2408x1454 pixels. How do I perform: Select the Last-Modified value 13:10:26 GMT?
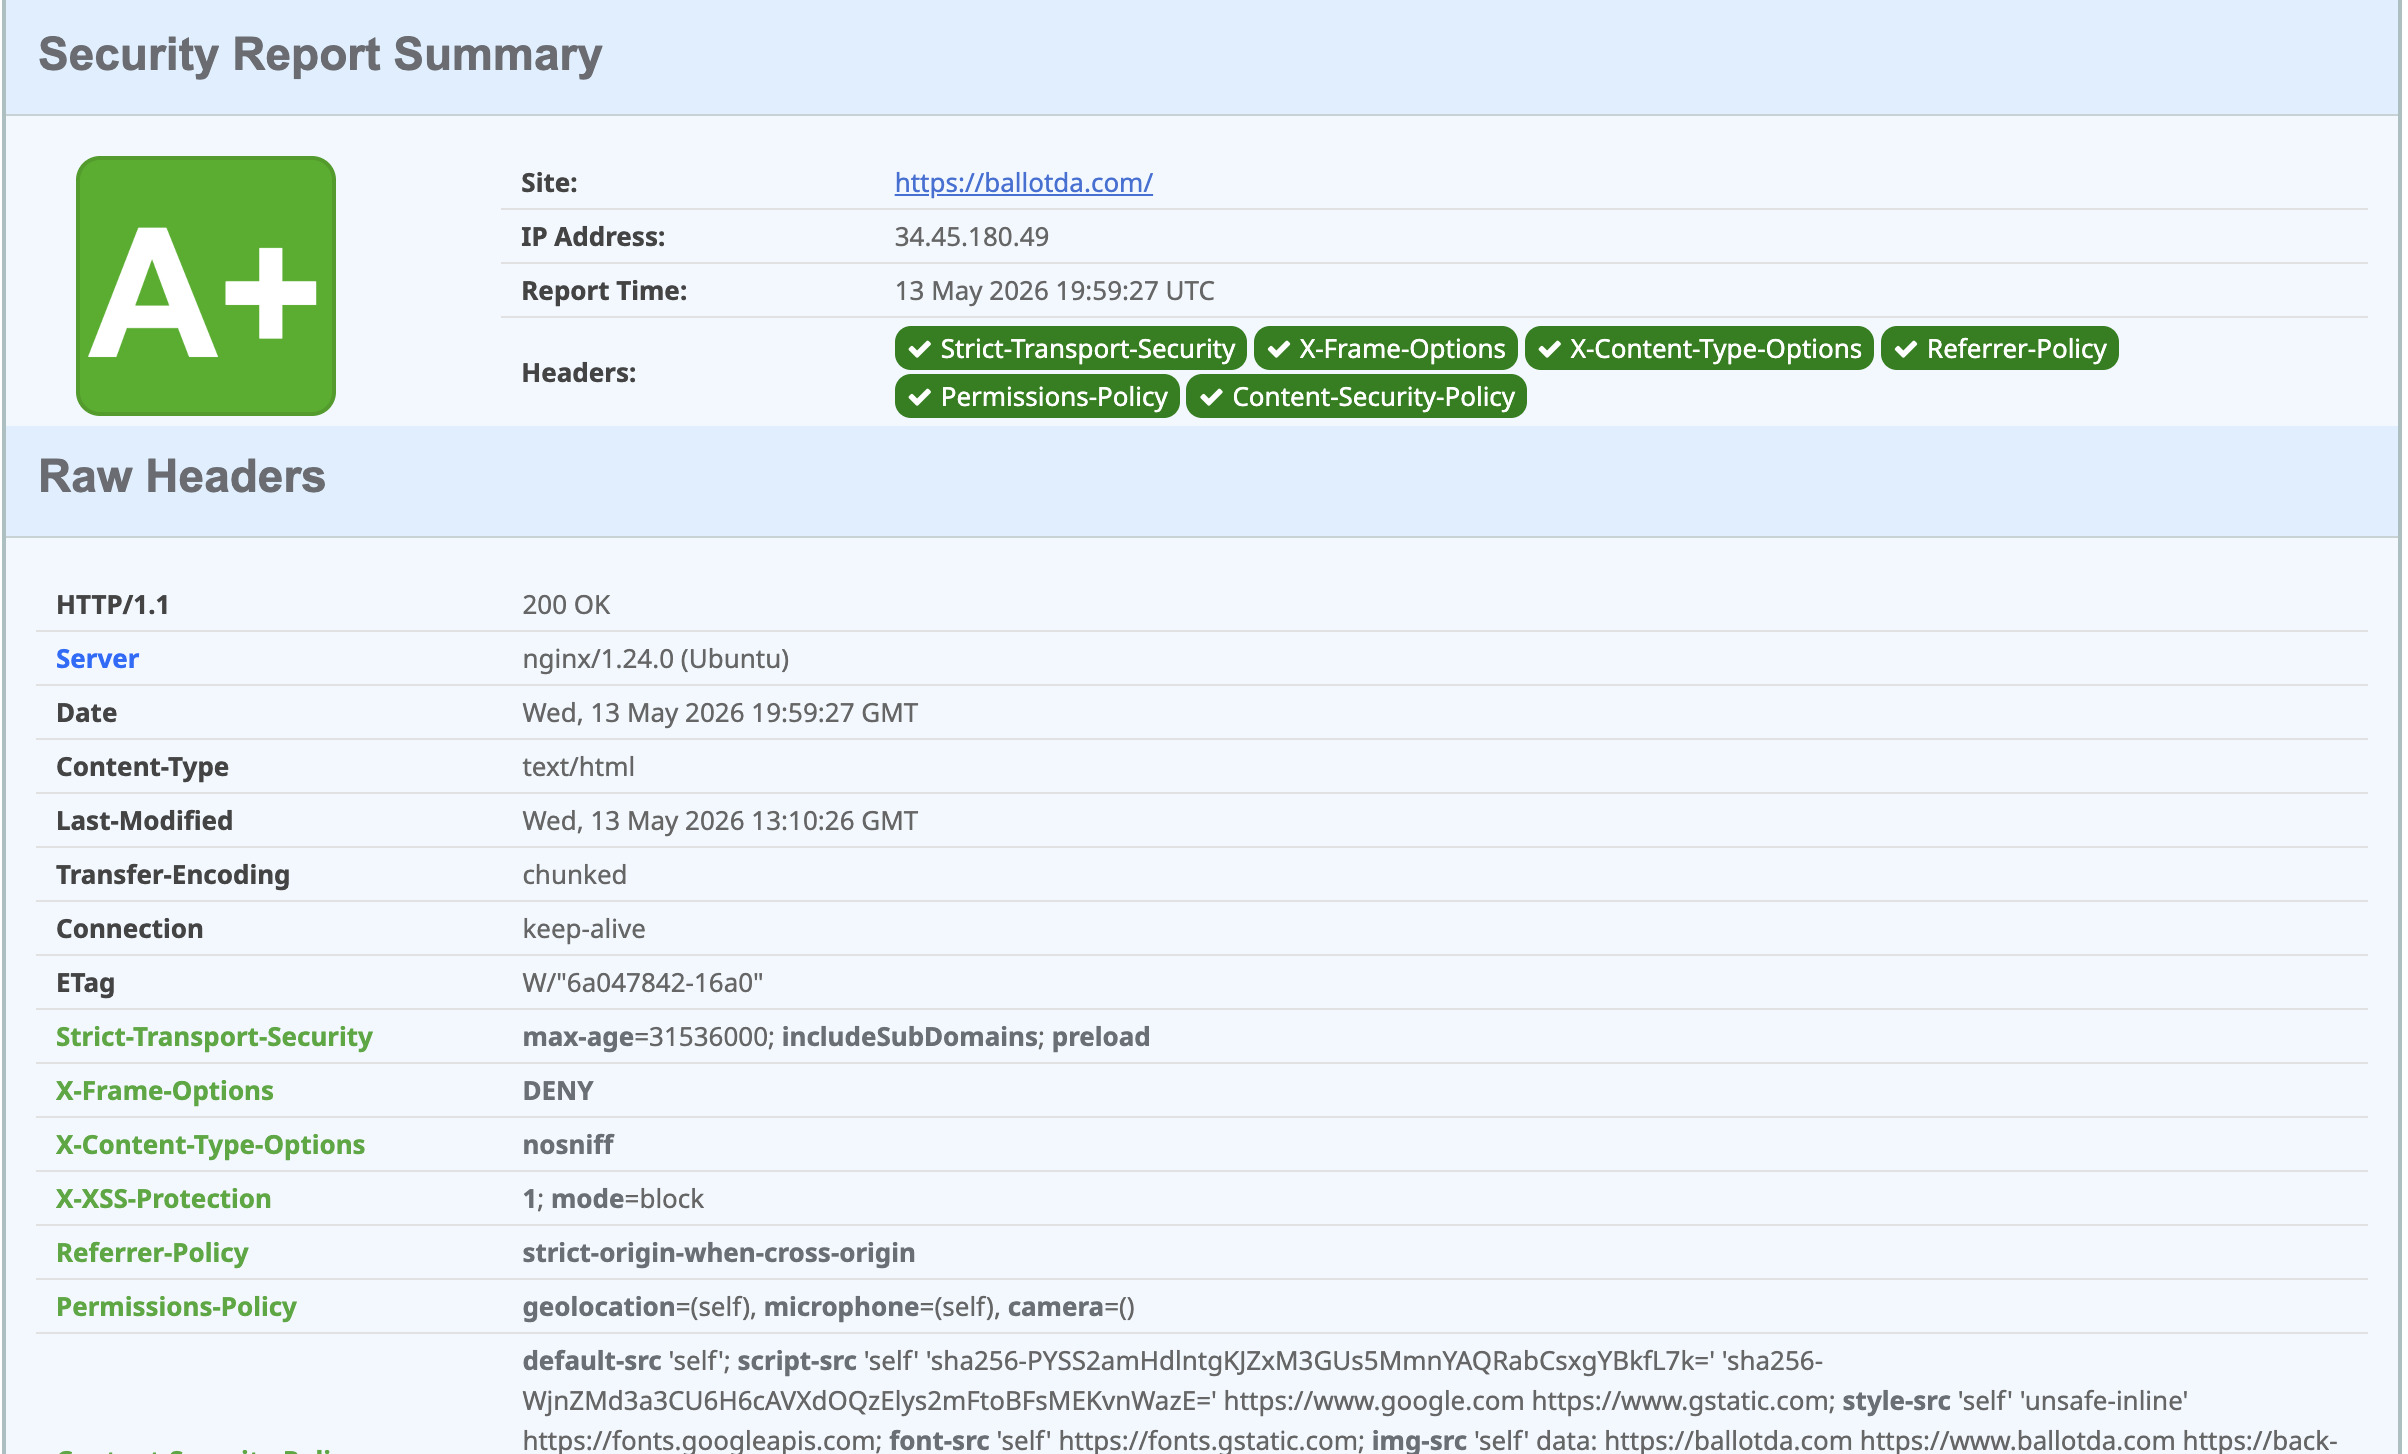[720, 821]
